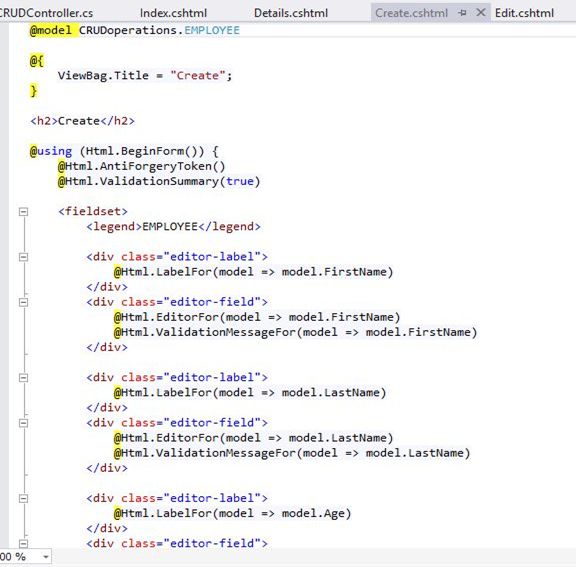Collapse the editor-label div above LastName LabelFor
This screenshot has width=576, height=567.
[24, 378]
